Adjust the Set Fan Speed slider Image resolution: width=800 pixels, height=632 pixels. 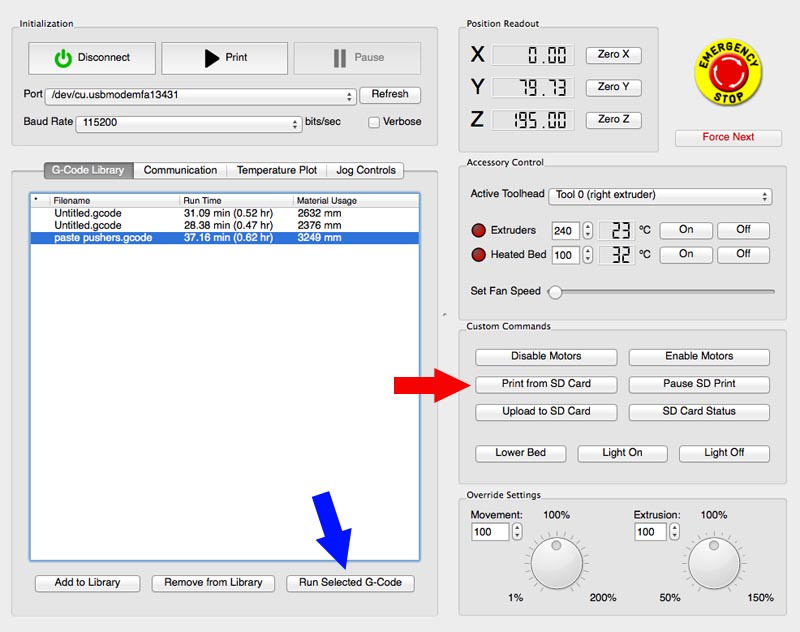555,292
